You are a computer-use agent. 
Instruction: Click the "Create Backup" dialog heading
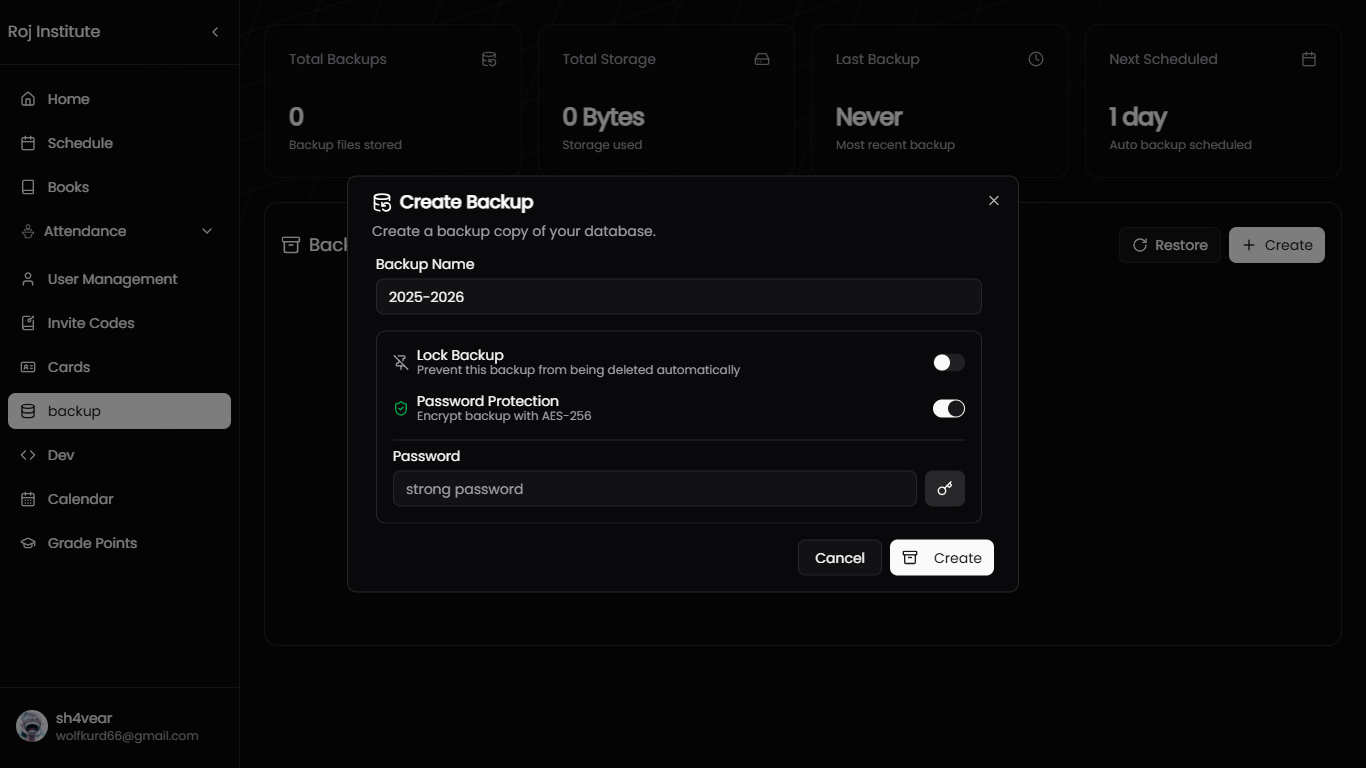466,202
